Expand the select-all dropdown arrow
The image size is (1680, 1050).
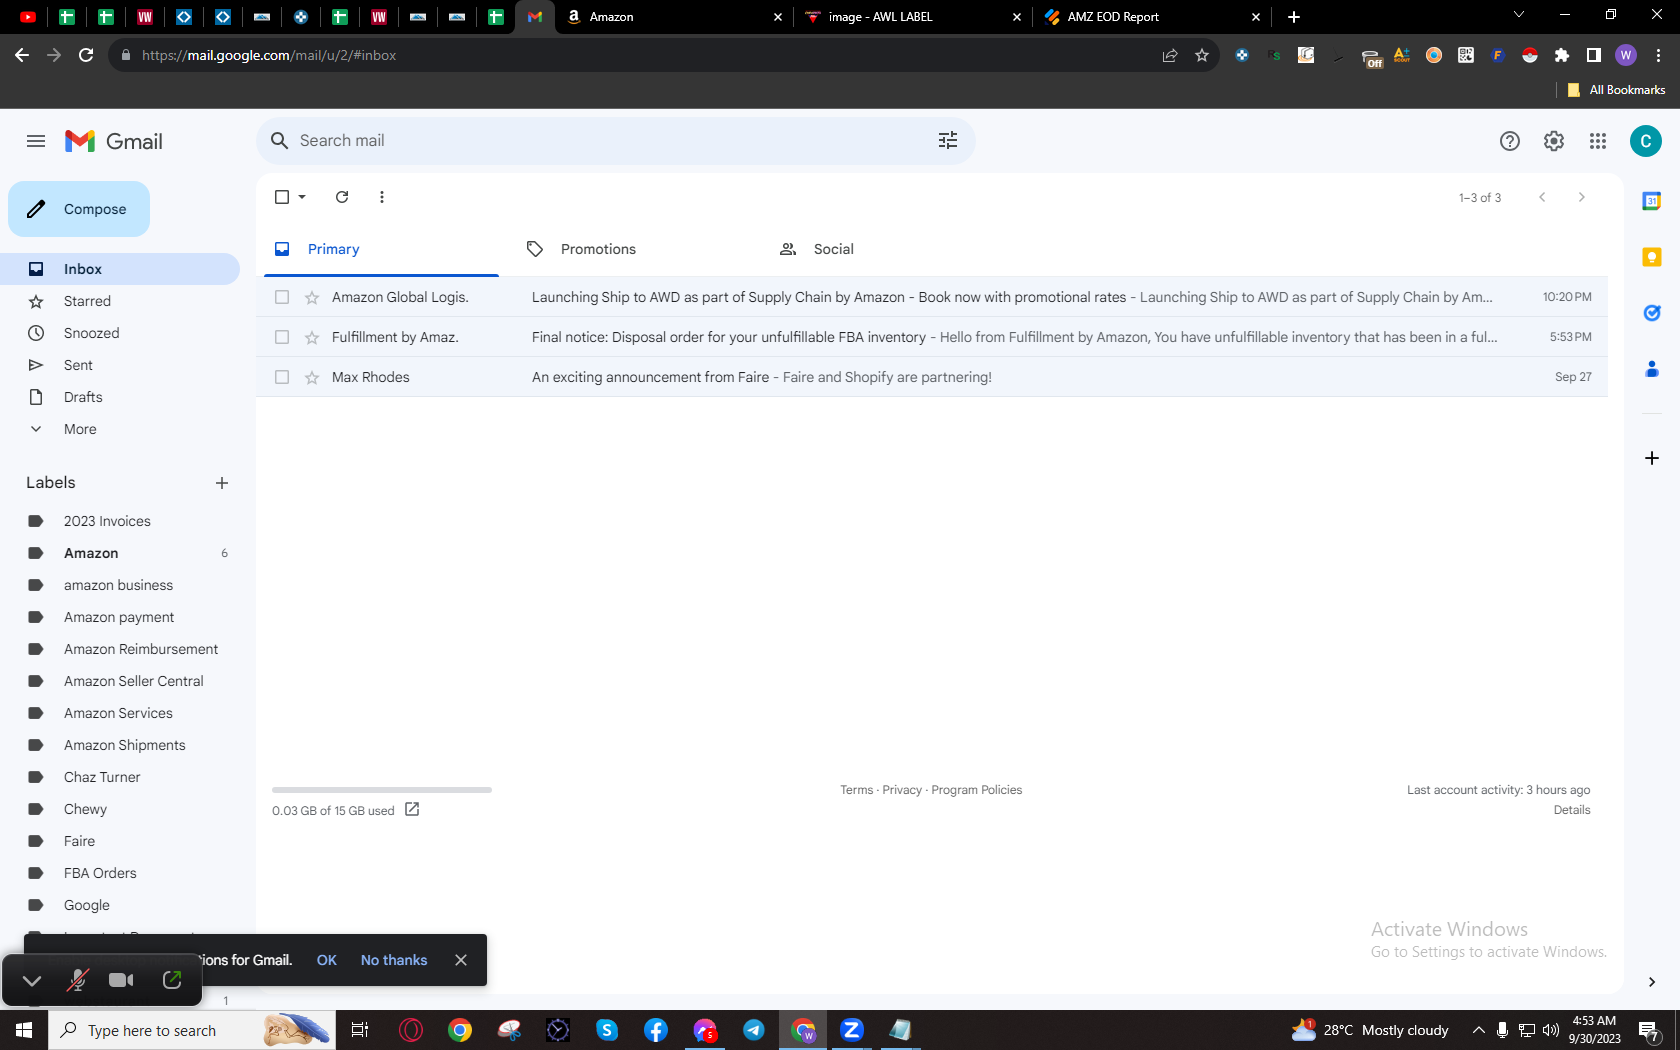pos(302,197)
